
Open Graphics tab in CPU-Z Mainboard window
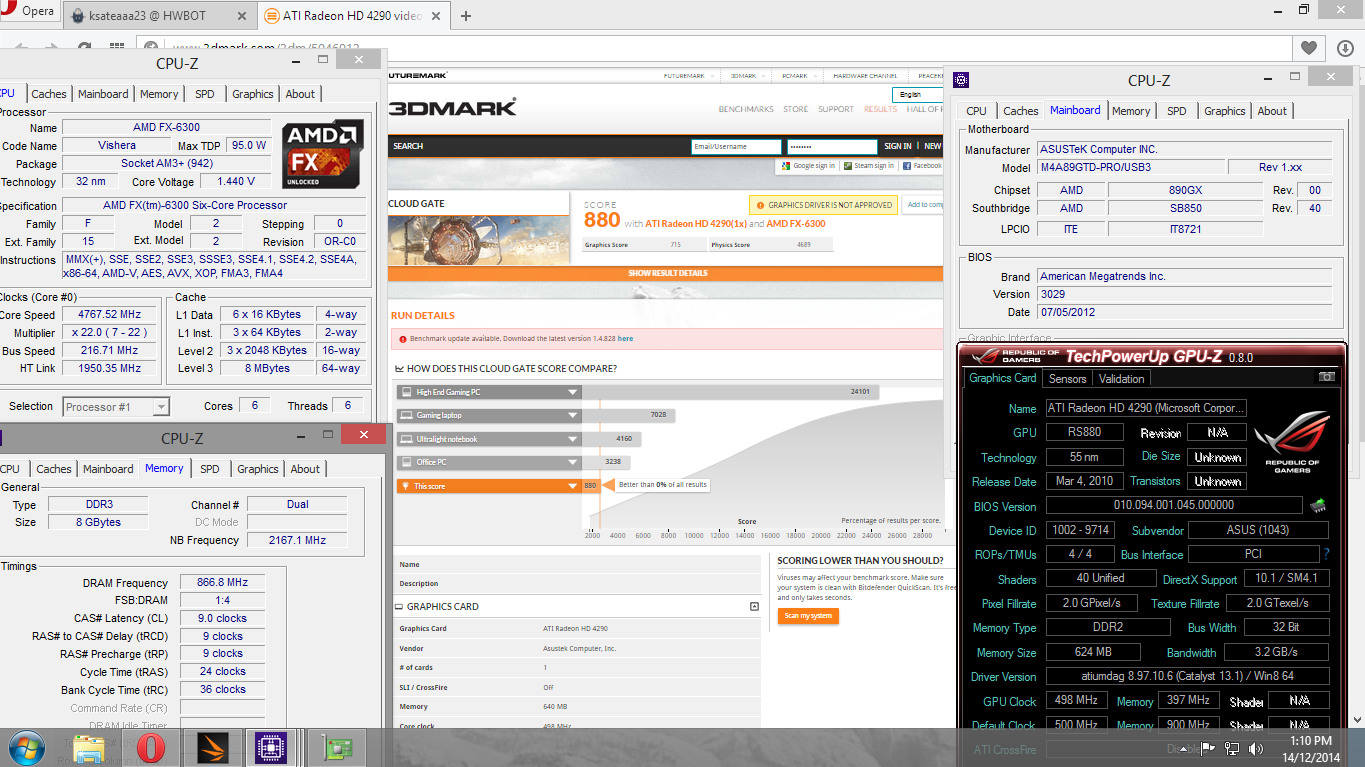[1224, 111]
